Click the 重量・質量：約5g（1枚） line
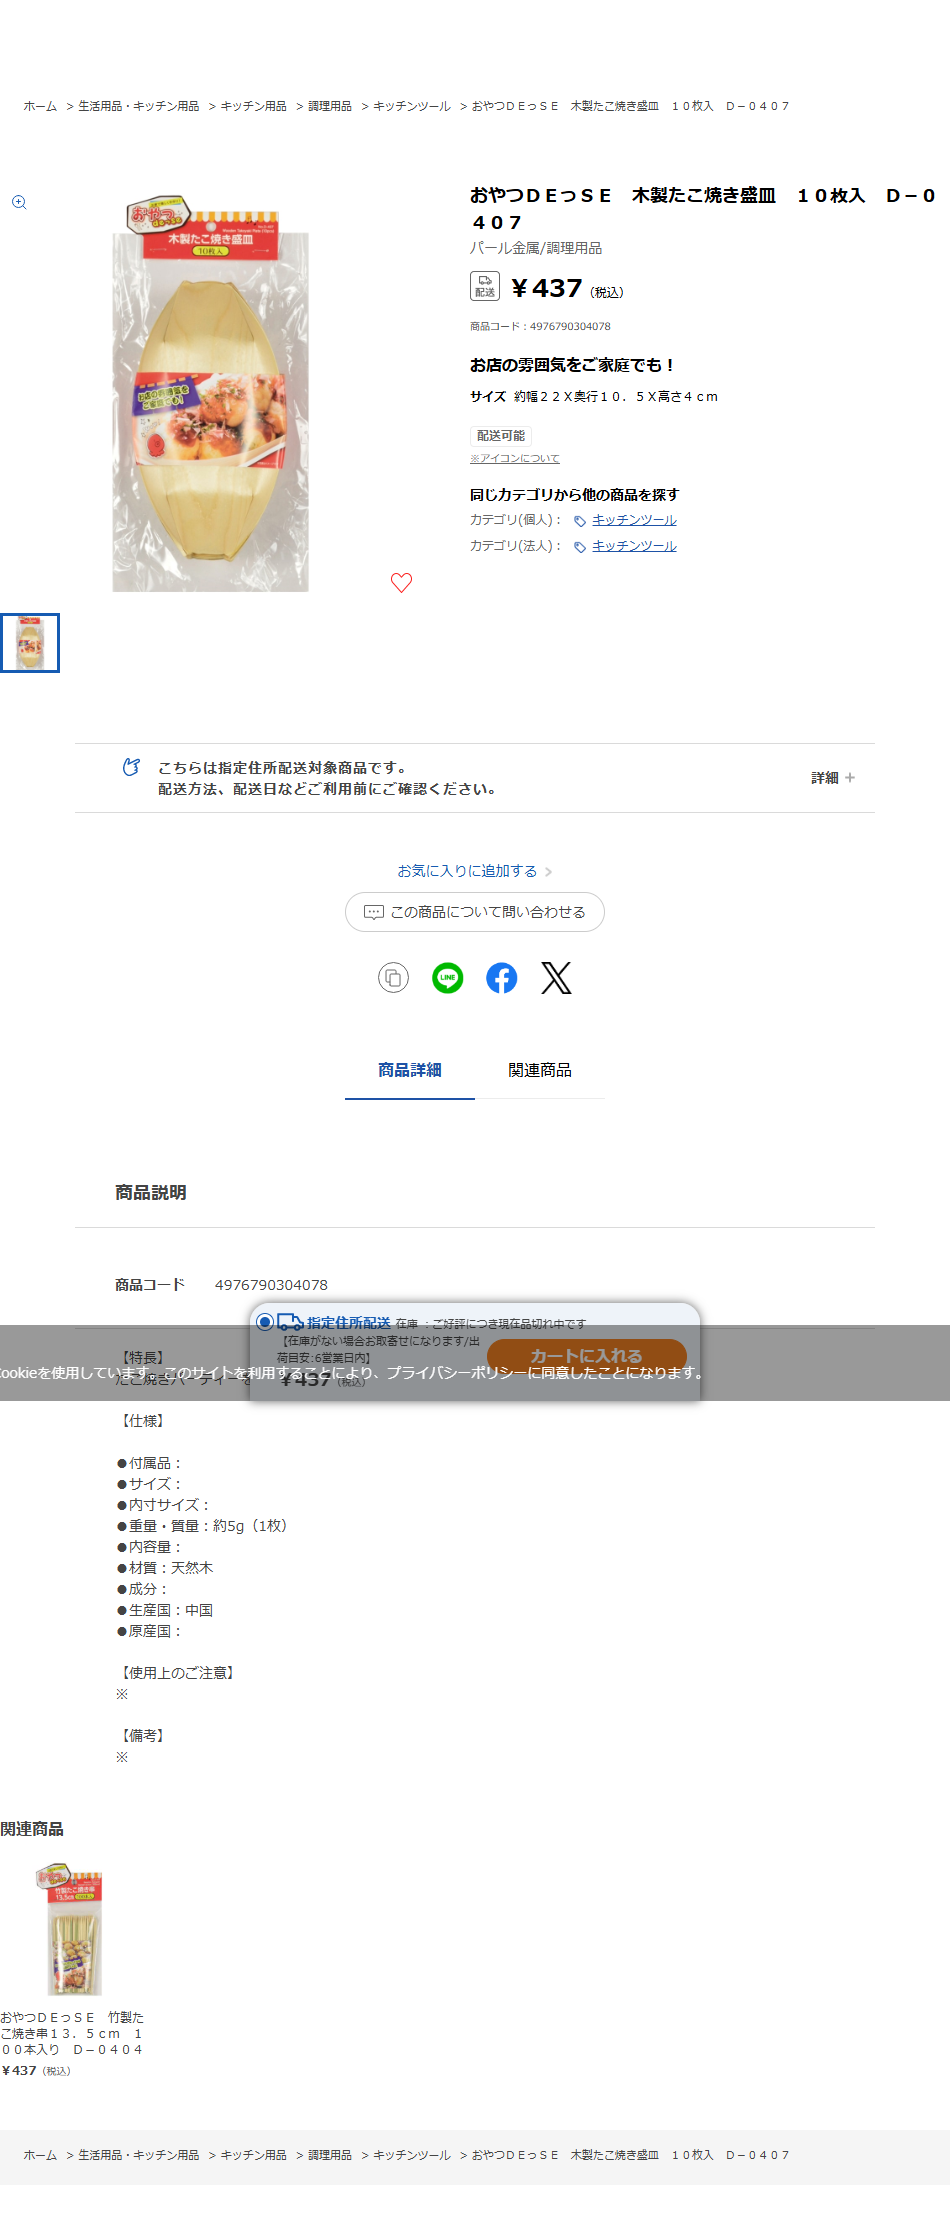 [202, 1526]
